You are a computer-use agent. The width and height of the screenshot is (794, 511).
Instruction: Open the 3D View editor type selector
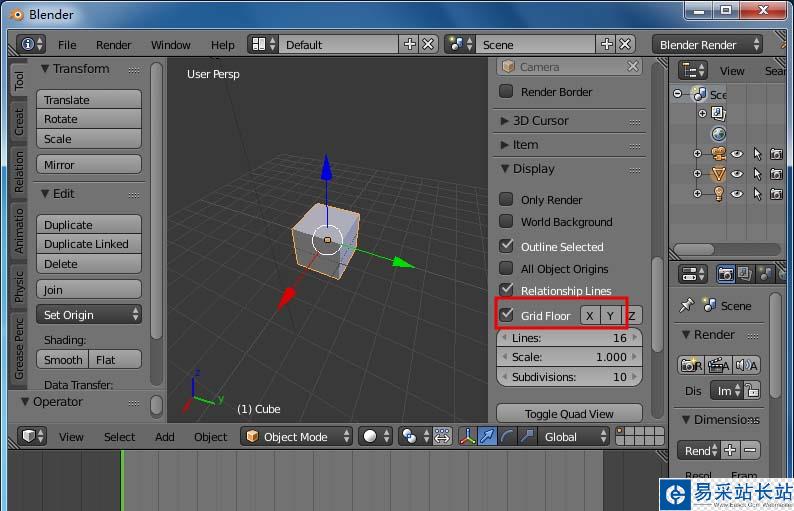click(x=32, y=436)
